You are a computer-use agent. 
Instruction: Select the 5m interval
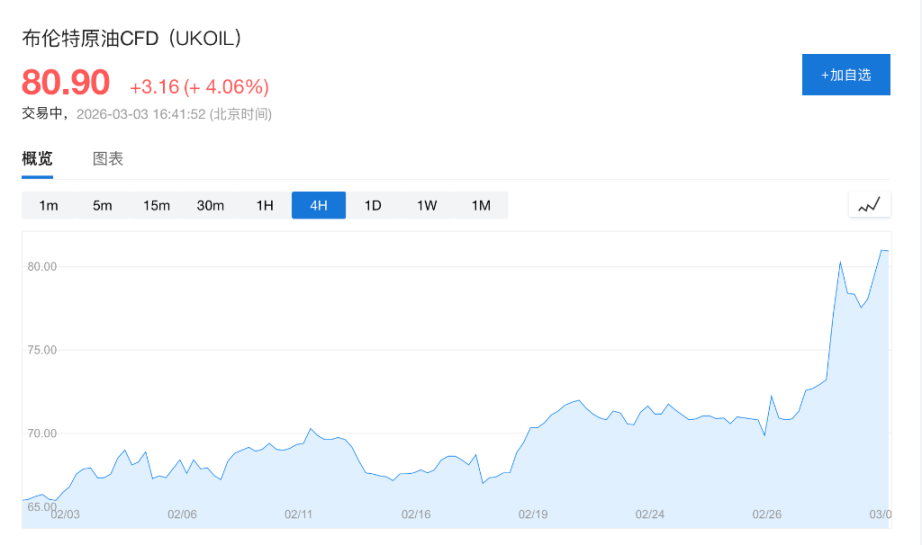tap(103, 206)
